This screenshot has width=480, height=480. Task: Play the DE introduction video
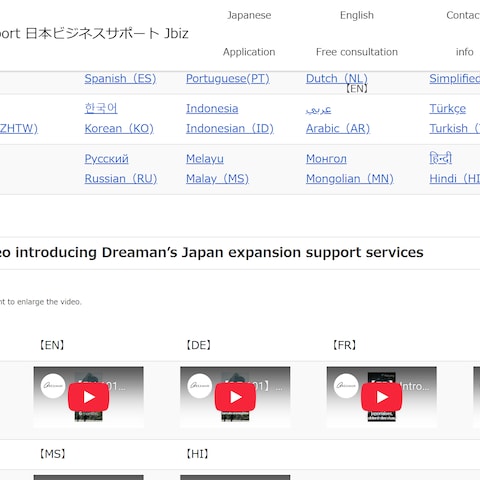[235, 397]
